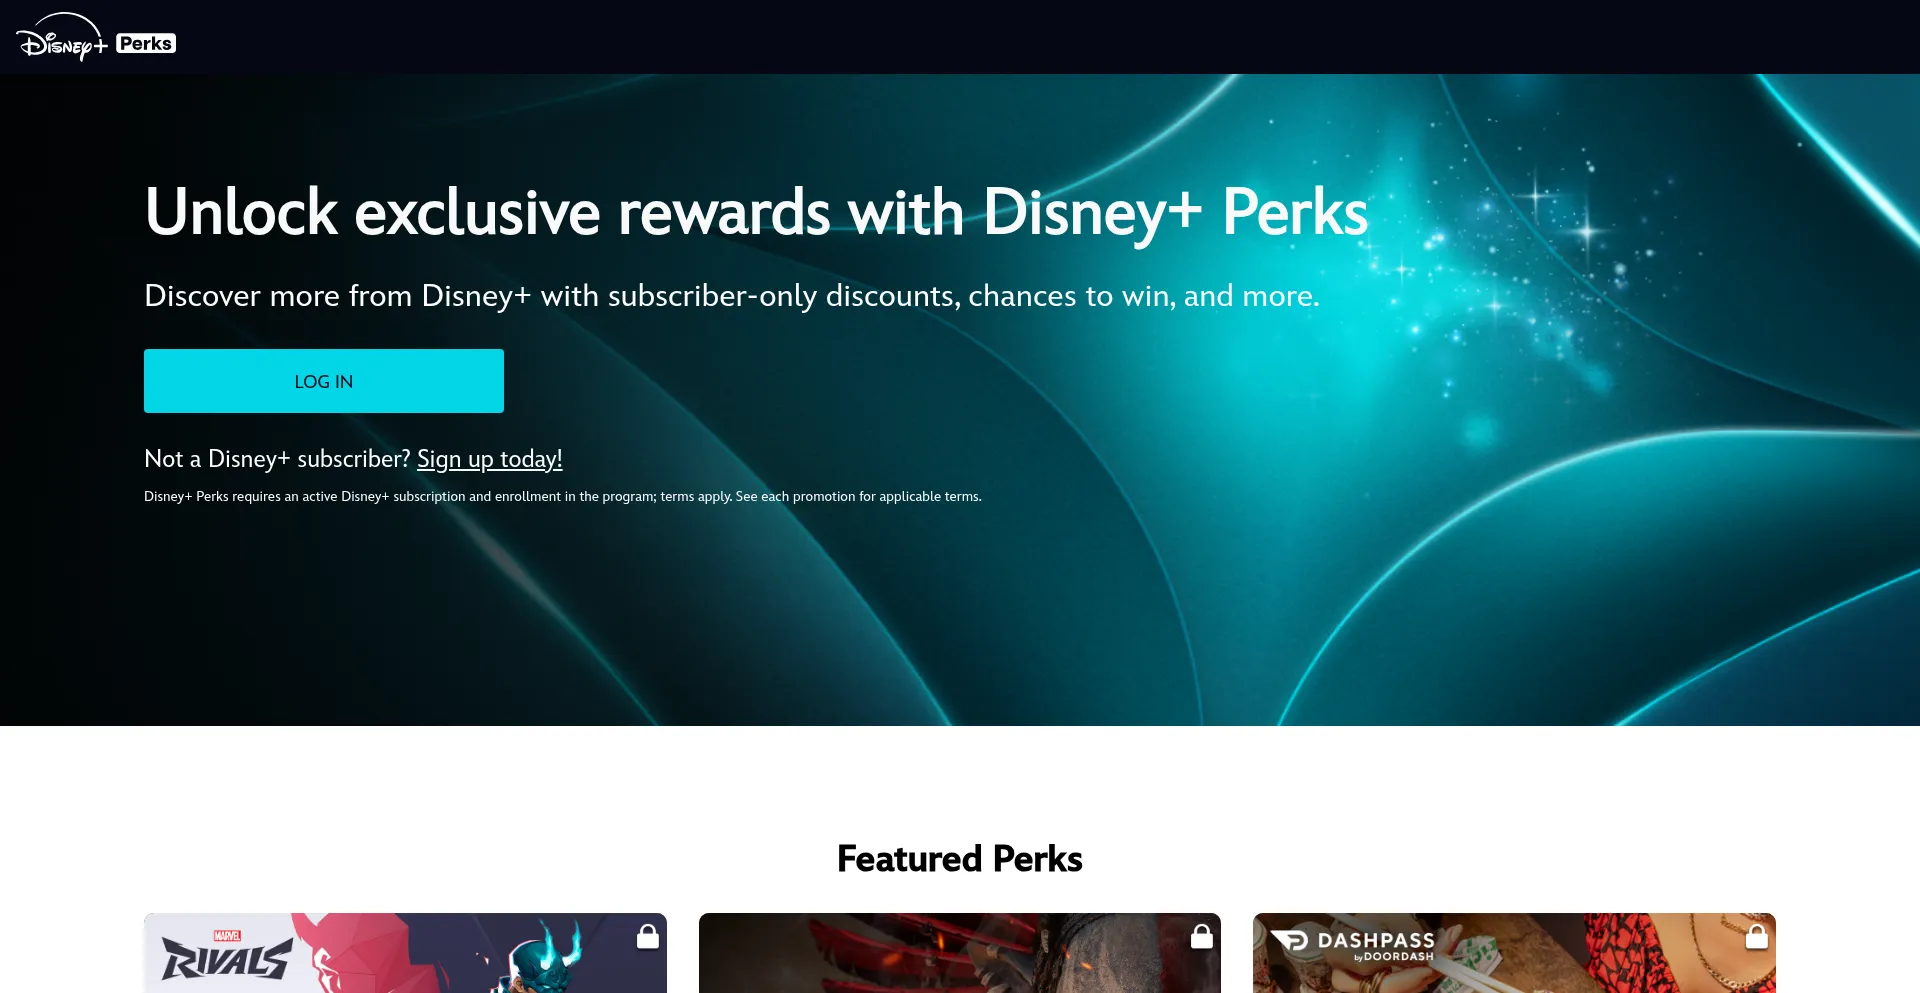This screenshot has height=993, width=1920.
Task: Open the 'Sign up today!' link
Action: point(490,459)
